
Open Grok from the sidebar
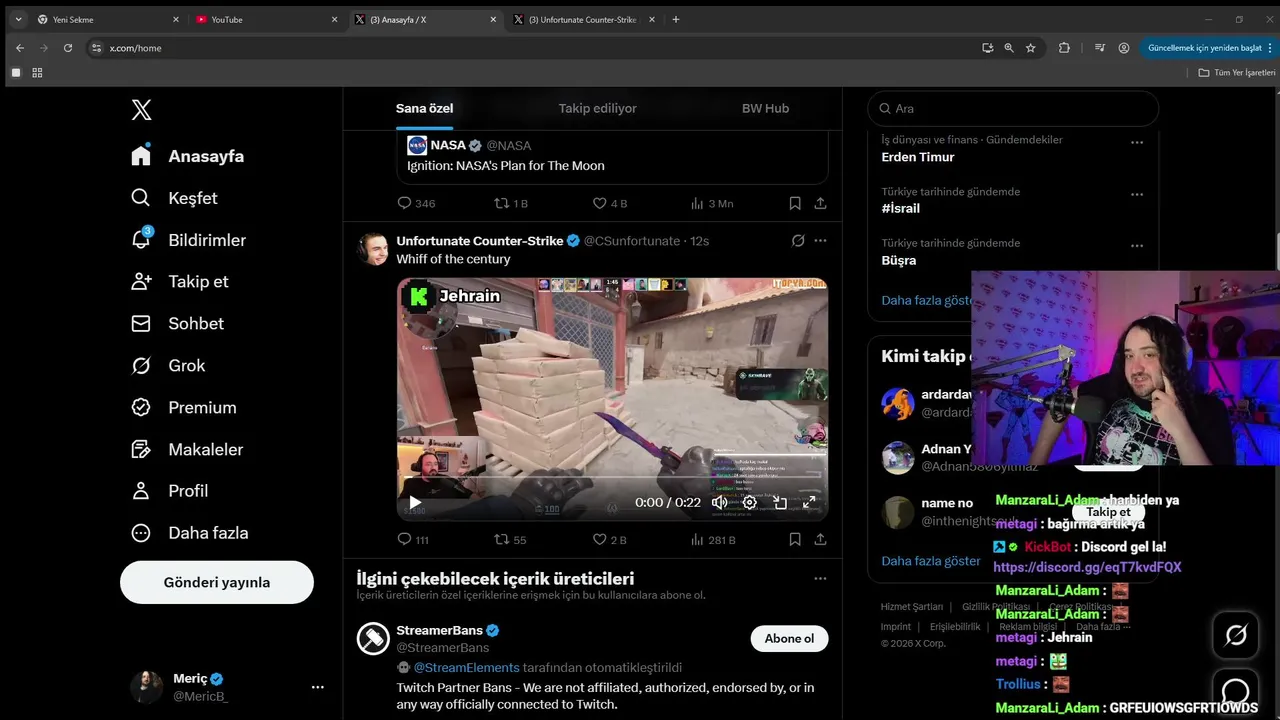168,365
